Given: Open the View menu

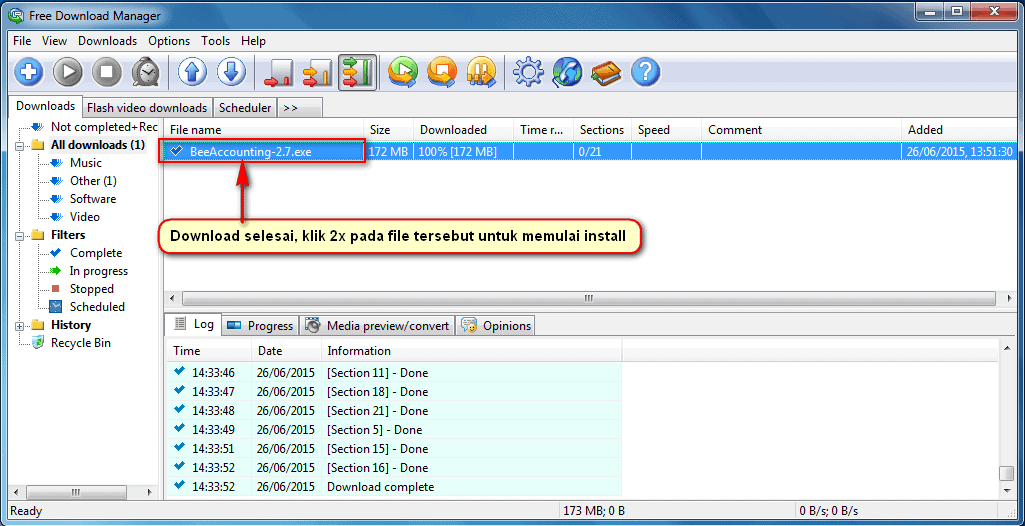Looking at the screenshot, I should coord(54,41).
